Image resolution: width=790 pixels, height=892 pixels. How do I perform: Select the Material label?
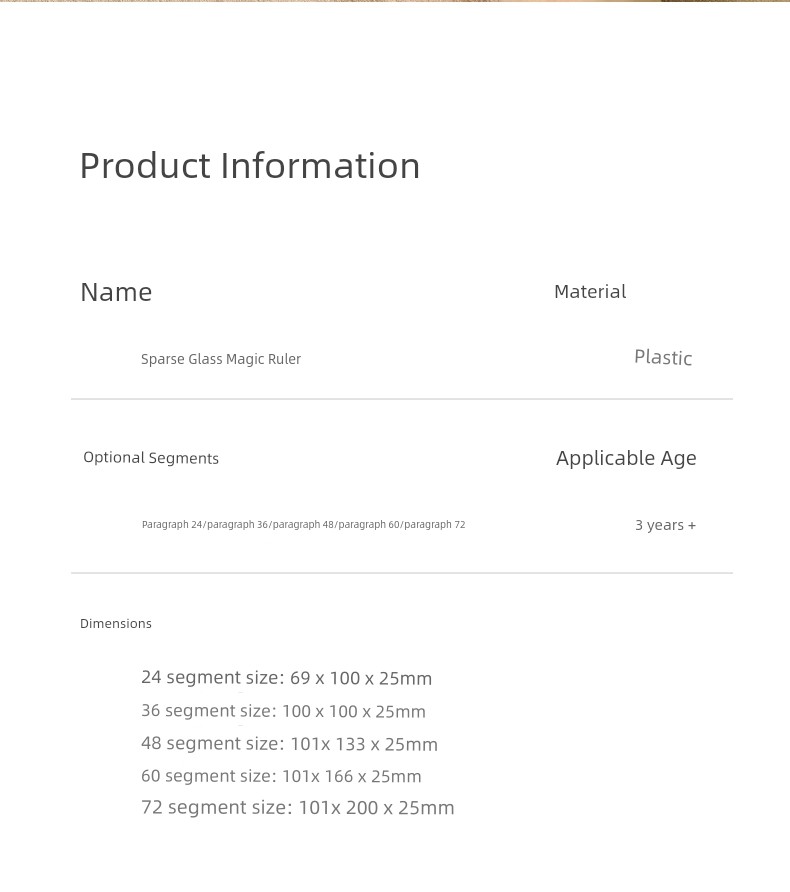[x=590, y=292]
